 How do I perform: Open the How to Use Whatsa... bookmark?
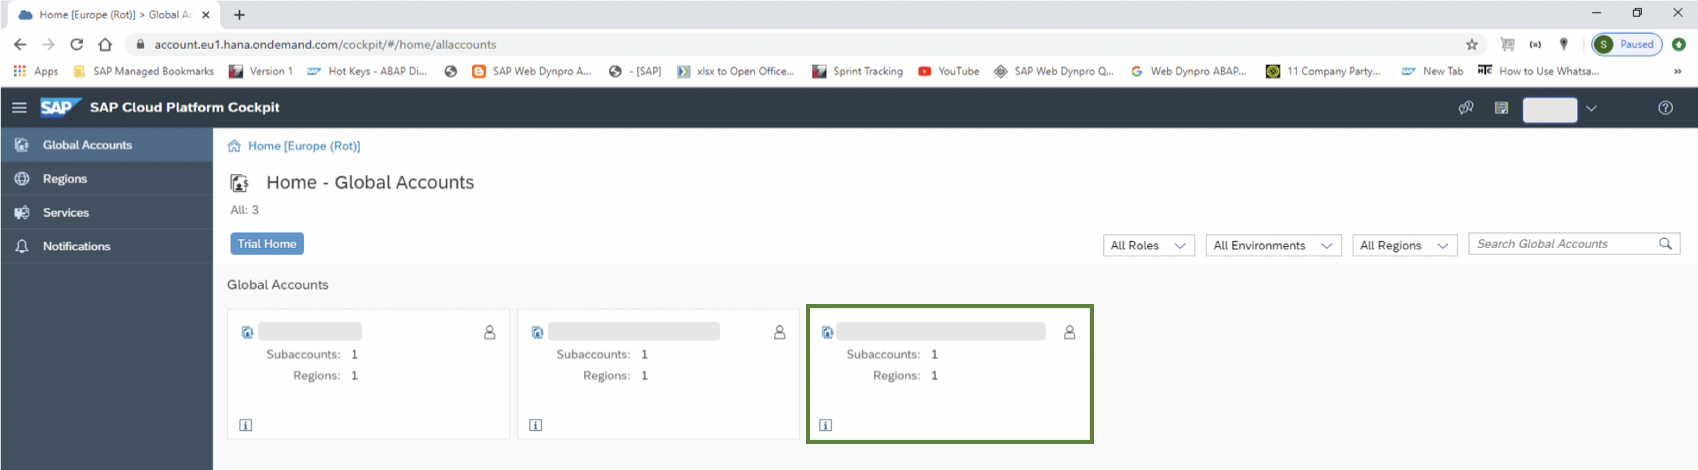[x=1538, y=71]
